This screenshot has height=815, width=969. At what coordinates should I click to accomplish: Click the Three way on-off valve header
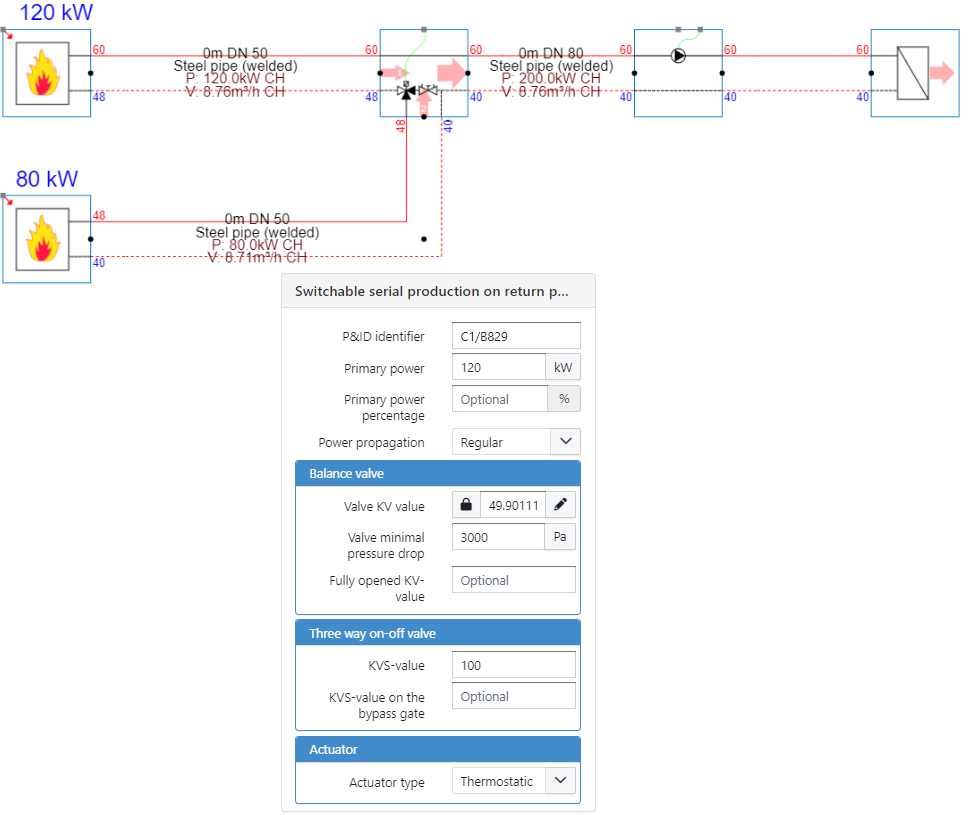coord(437,633)
